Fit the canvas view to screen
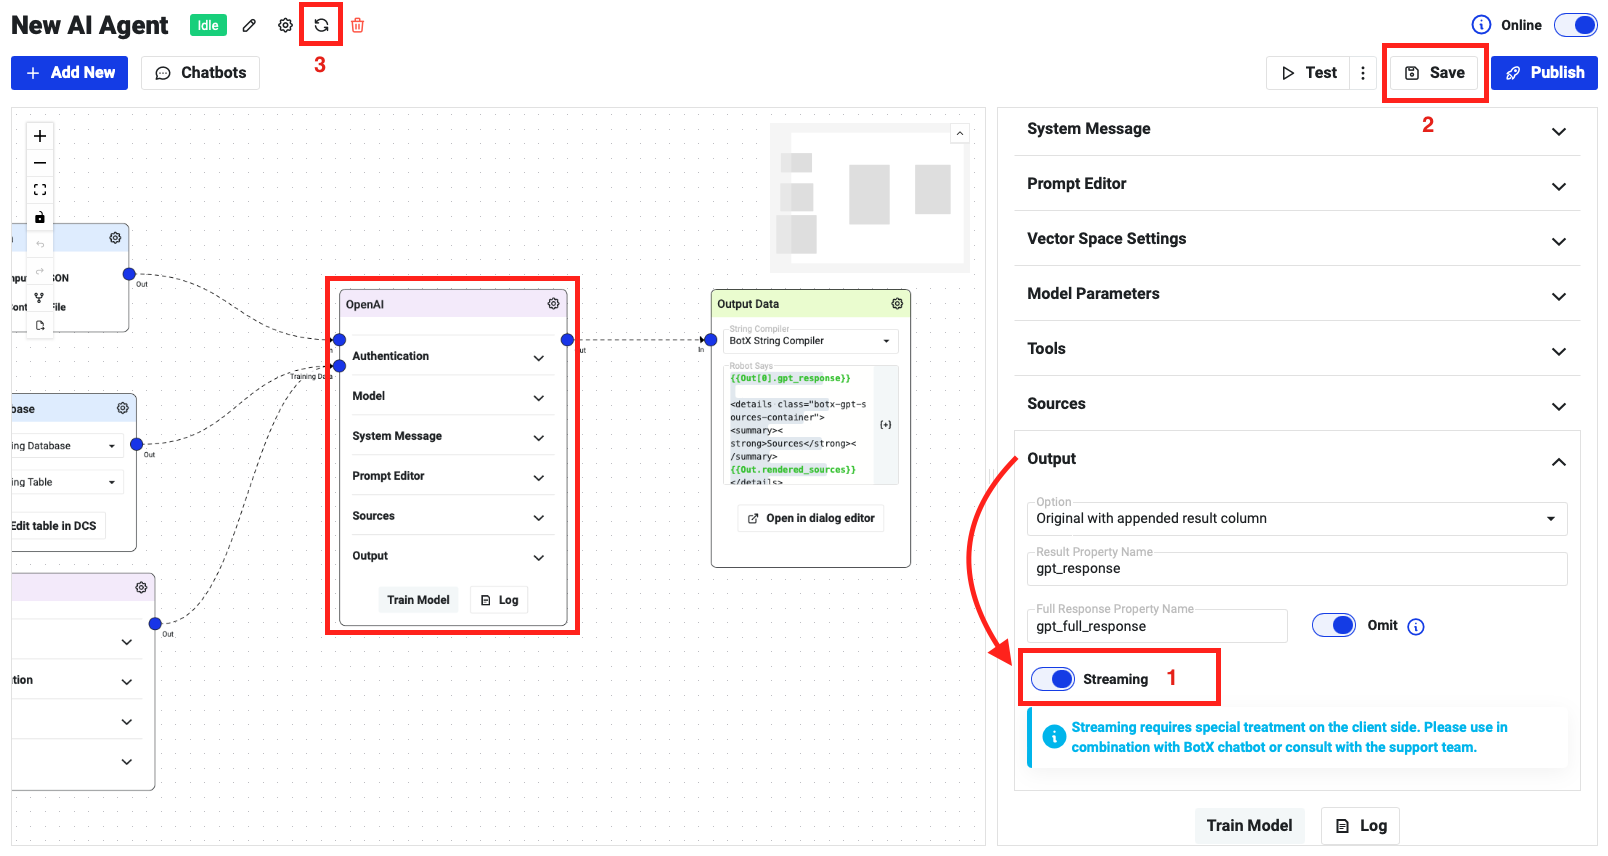Screen dimensions: 1608x856 (x=40, y=190)
